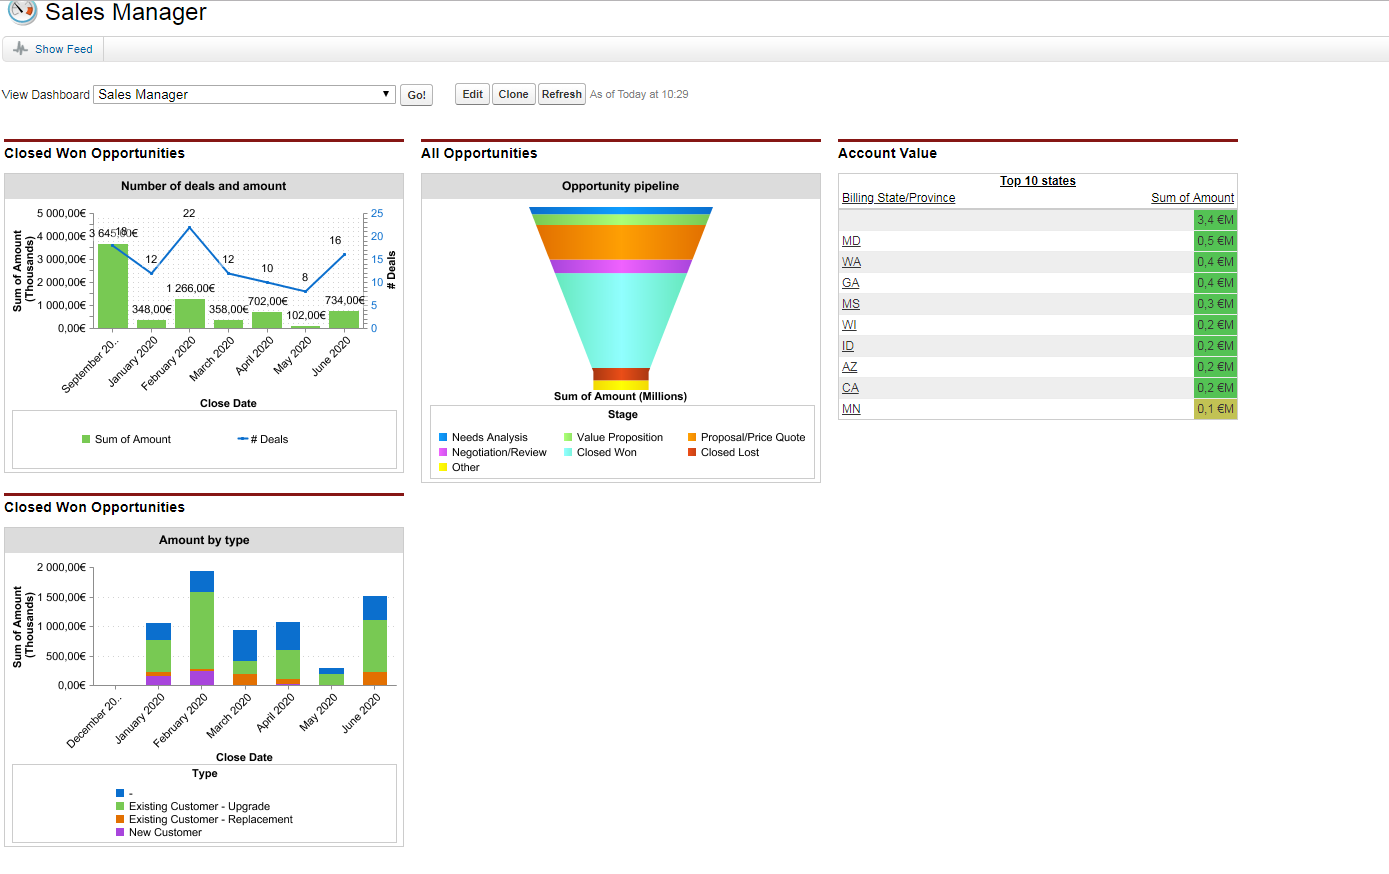Click the 22 deals line peak point
This screenshot has height=874, width=1389.
click(190, 227)
